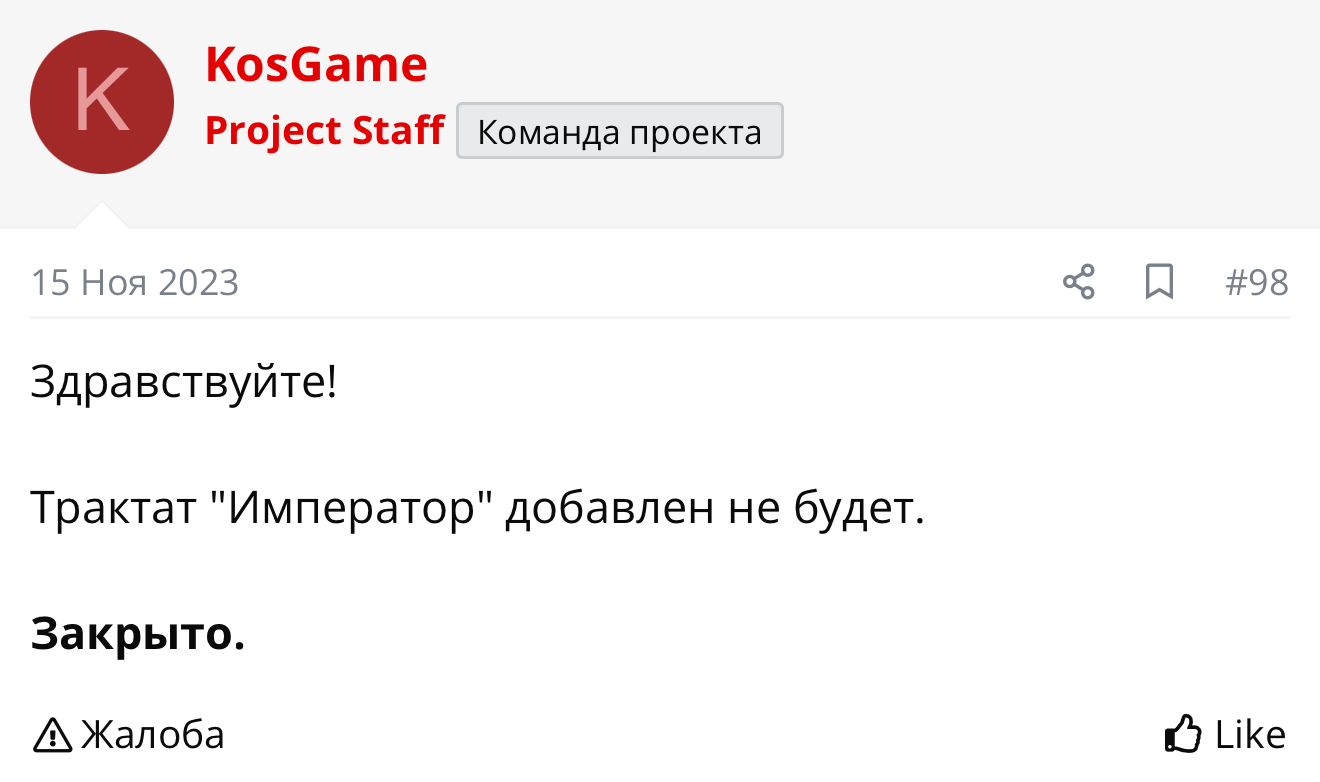Click the divider line below the date row

point(660,318)
